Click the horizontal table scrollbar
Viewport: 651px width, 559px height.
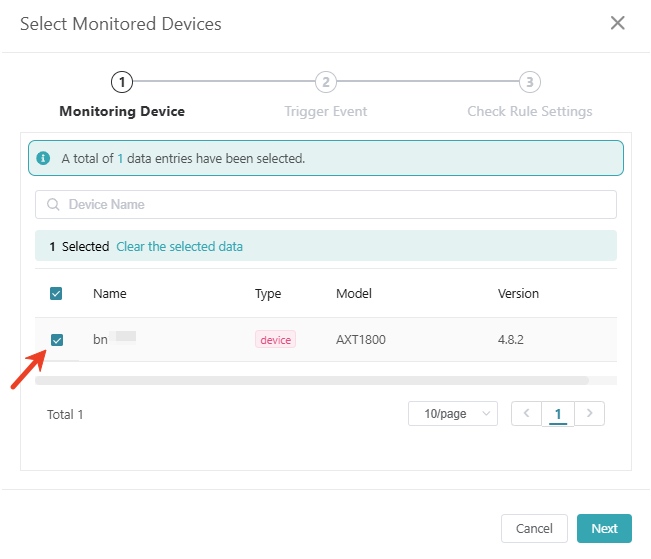coord(312,381)
